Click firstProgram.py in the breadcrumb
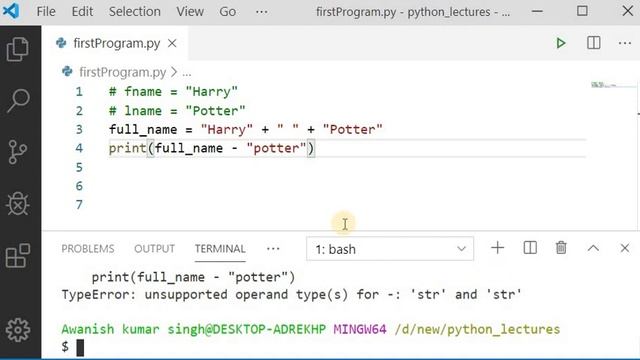The height and width of the screenshot is (360, 640). pos(122,72)
